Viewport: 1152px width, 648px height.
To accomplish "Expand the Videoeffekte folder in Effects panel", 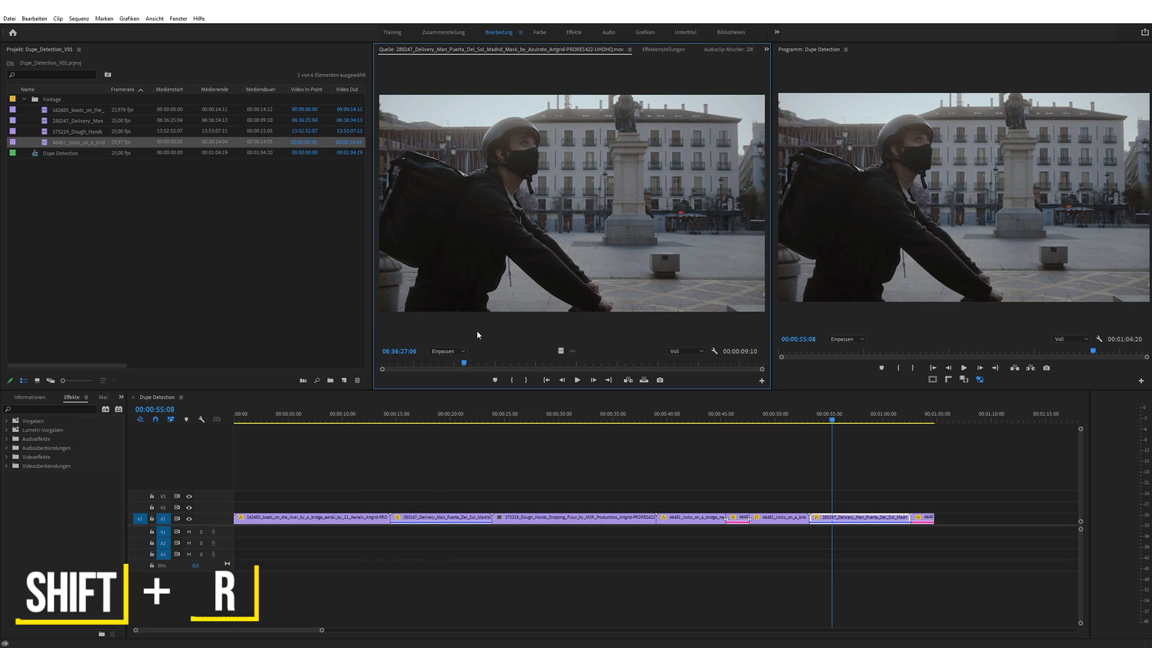I will point(7,457).
